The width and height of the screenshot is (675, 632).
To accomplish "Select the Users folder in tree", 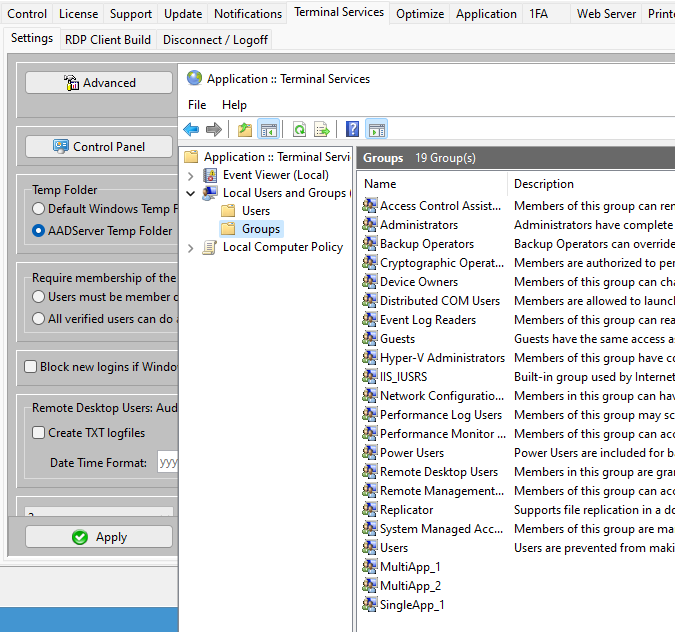I will (x=256, y=211).
